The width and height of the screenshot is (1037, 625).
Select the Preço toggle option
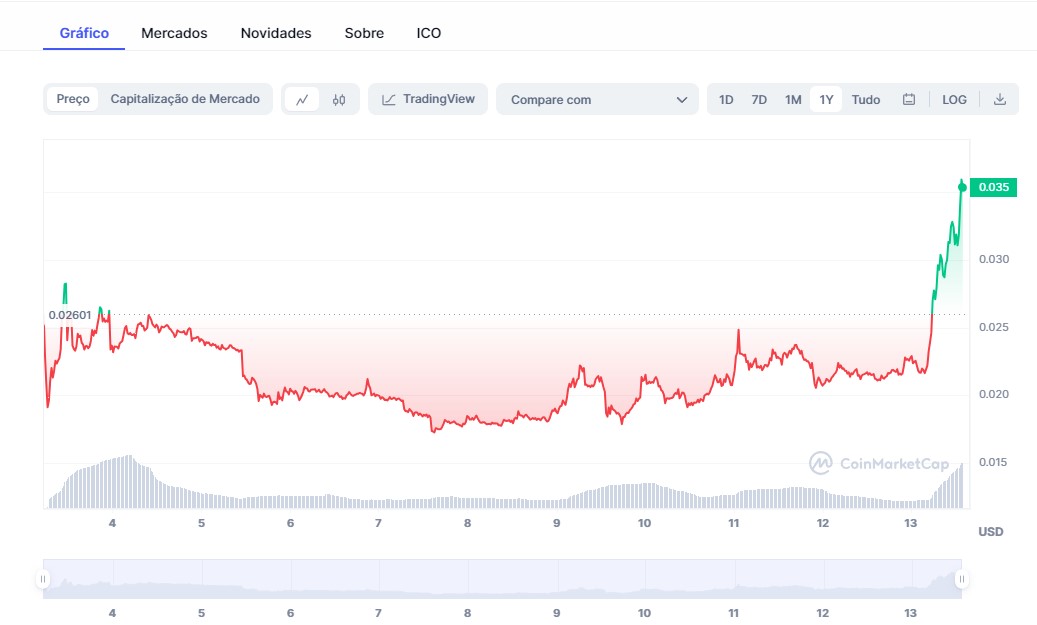[x=73, y=99]
